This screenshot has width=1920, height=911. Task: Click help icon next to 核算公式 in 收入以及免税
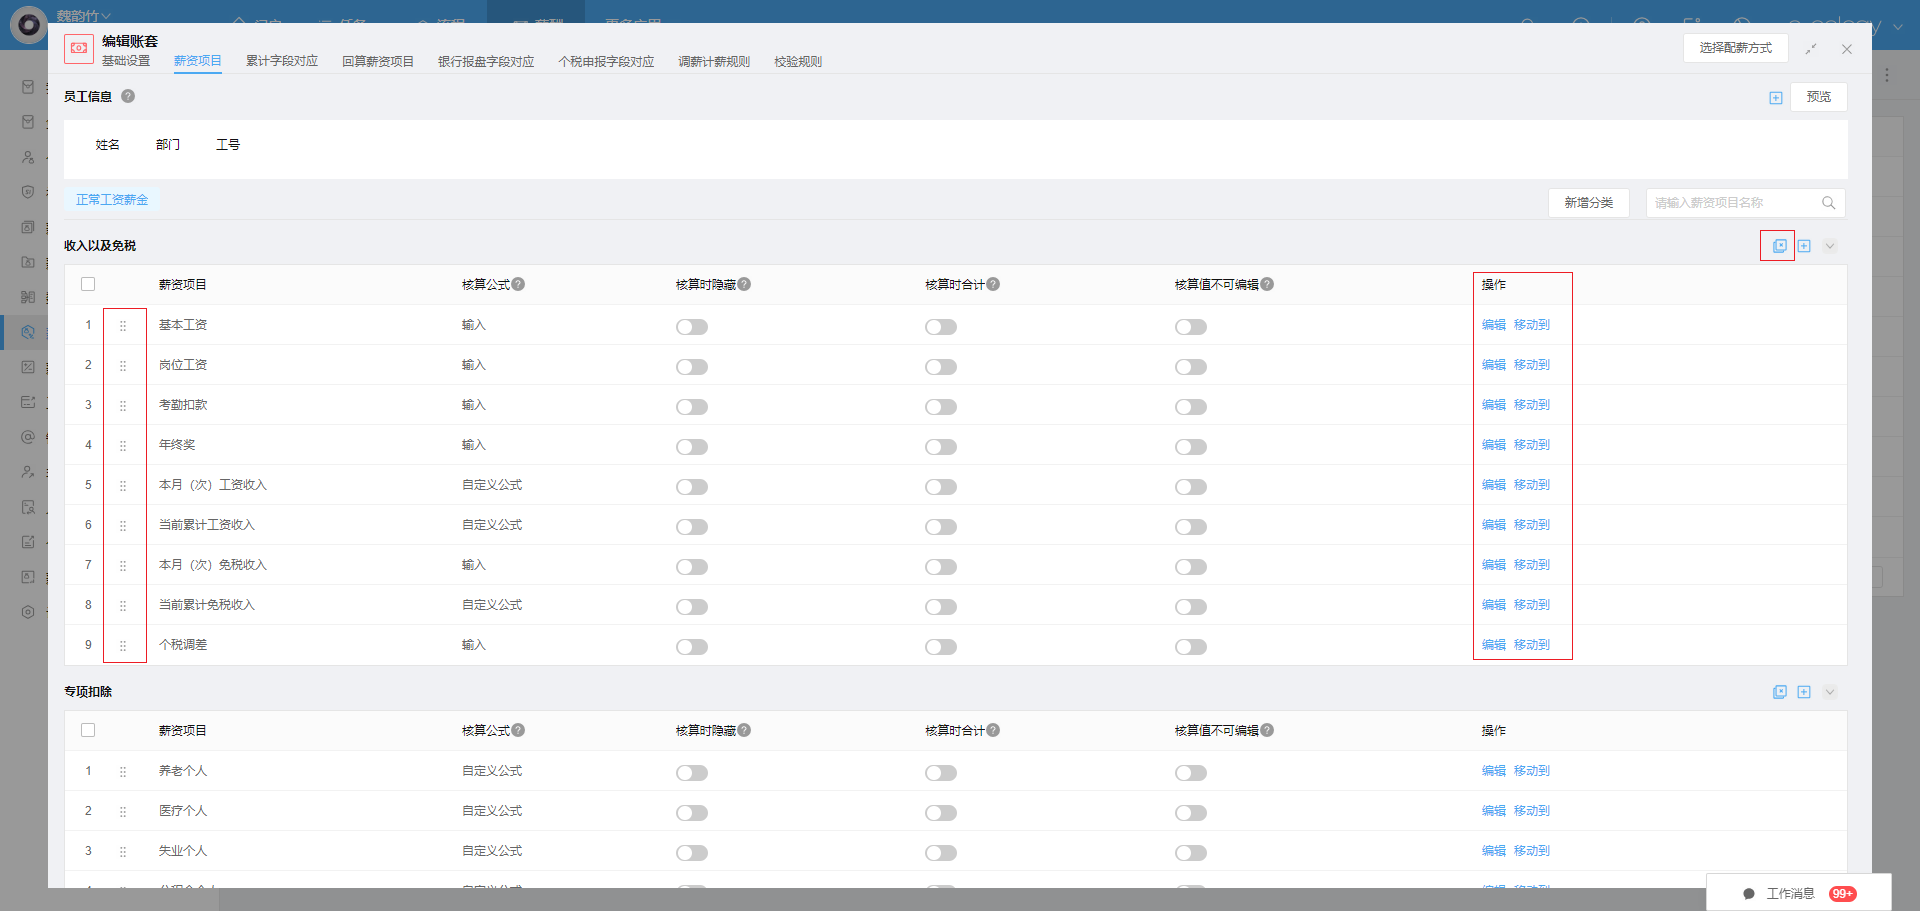pyautogui.click(x=518, y=284)
